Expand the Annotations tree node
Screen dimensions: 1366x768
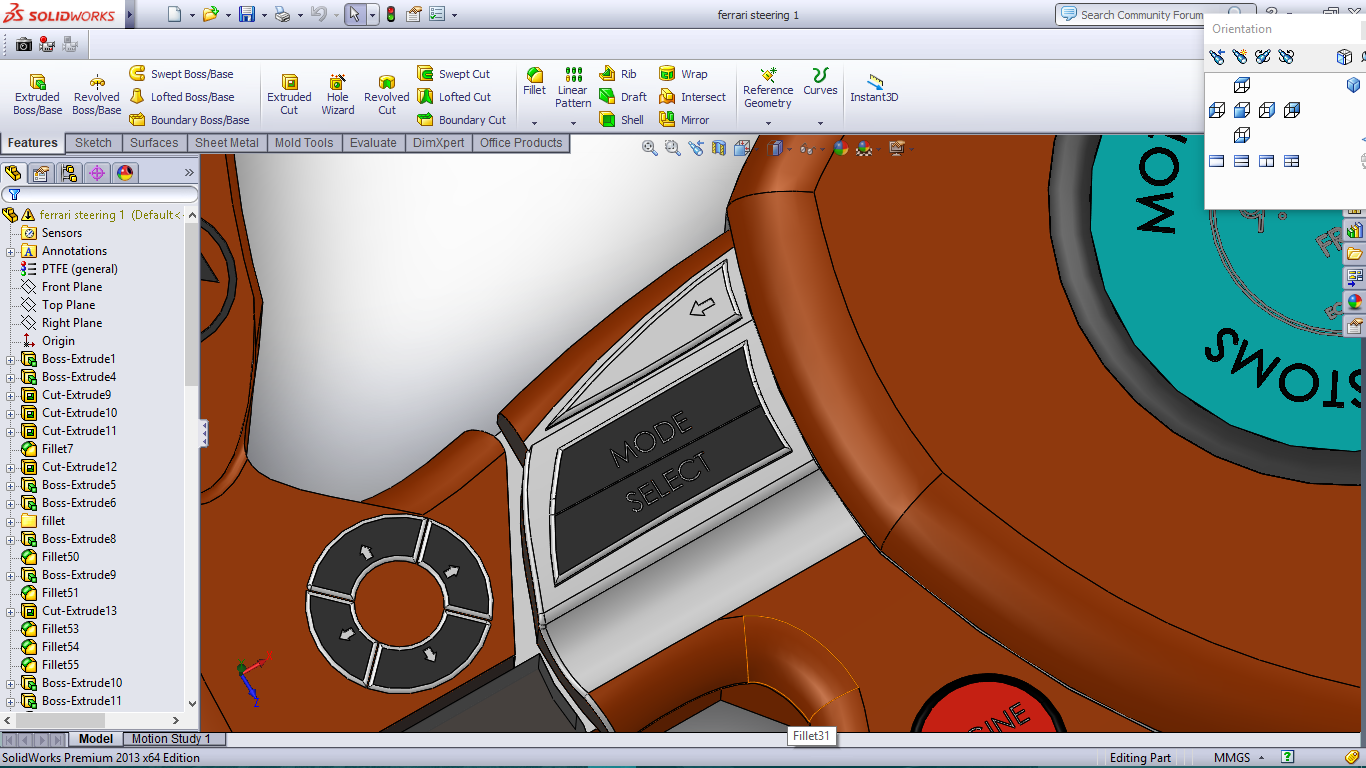11,251
